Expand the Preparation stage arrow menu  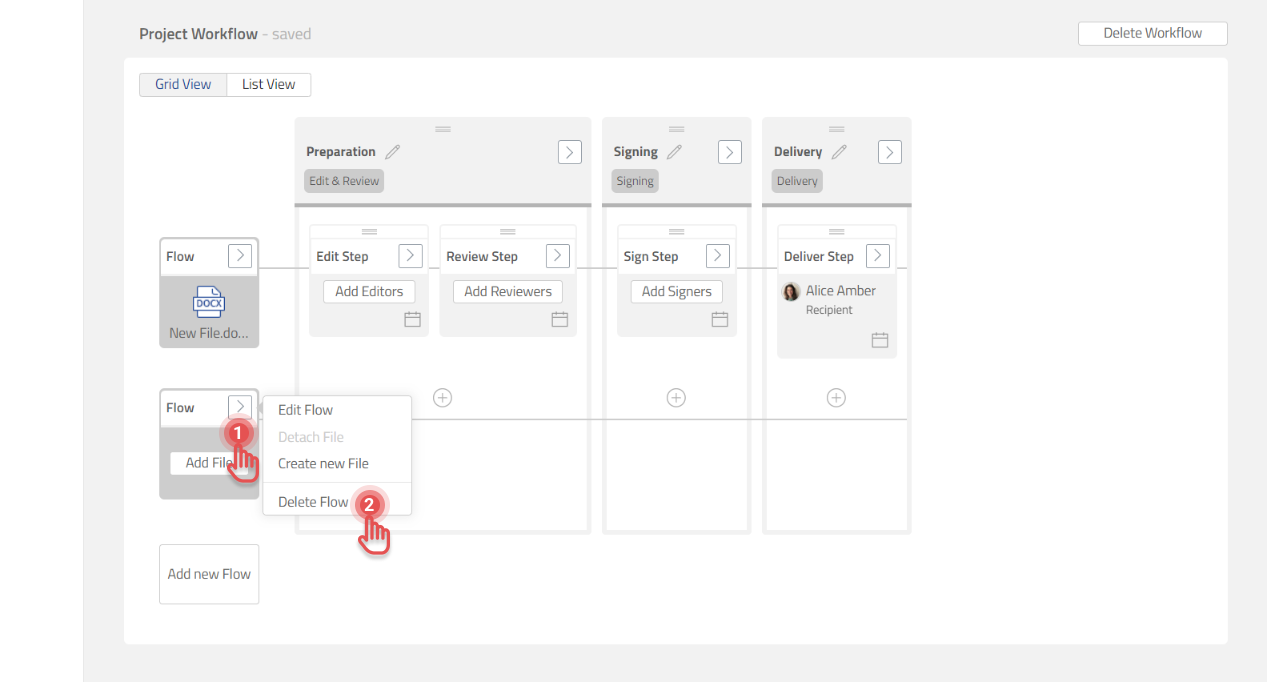(x=569, y=152)
